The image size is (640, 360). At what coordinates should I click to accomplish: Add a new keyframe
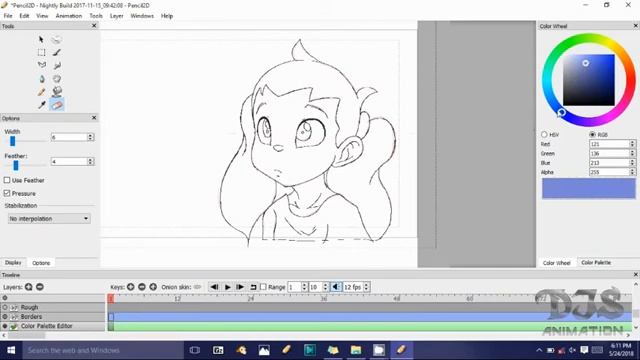coord(131,287)
